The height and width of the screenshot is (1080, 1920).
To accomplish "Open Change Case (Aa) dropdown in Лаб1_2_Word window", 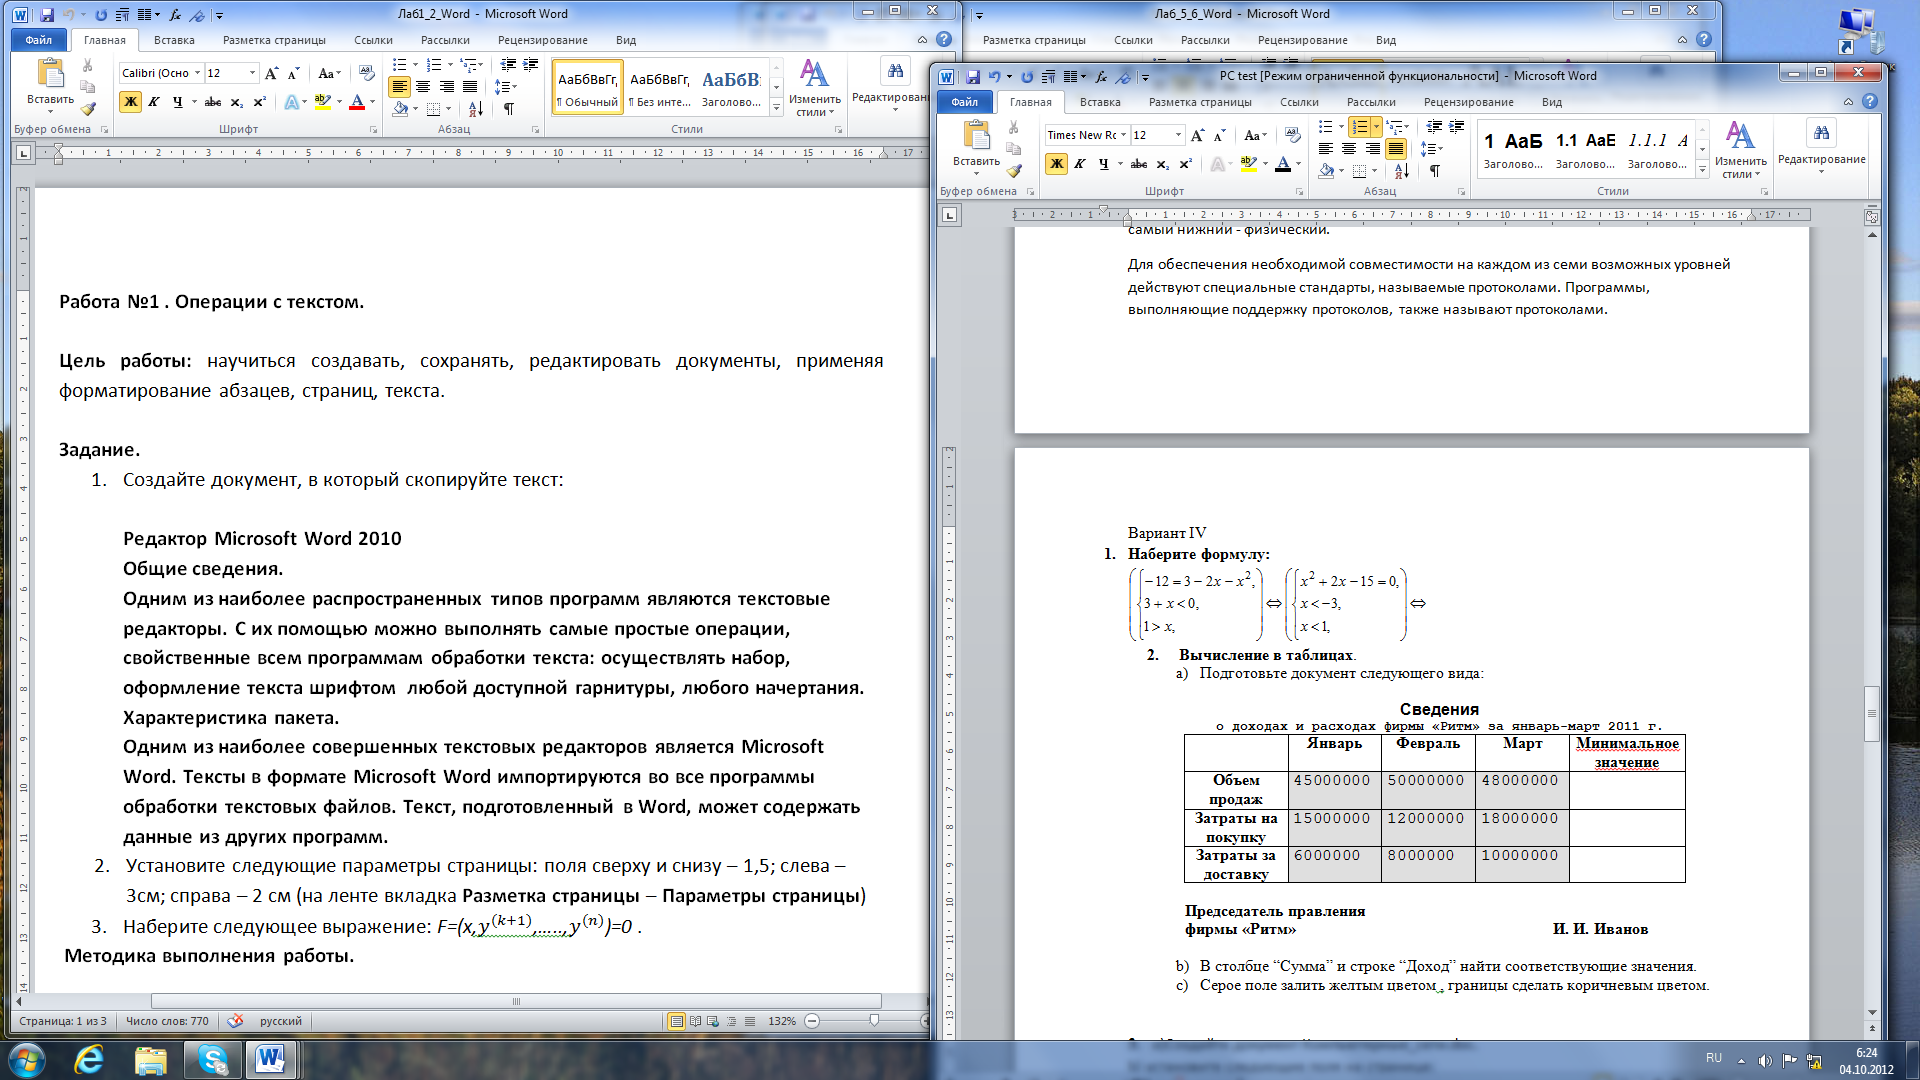I will 329,73.
